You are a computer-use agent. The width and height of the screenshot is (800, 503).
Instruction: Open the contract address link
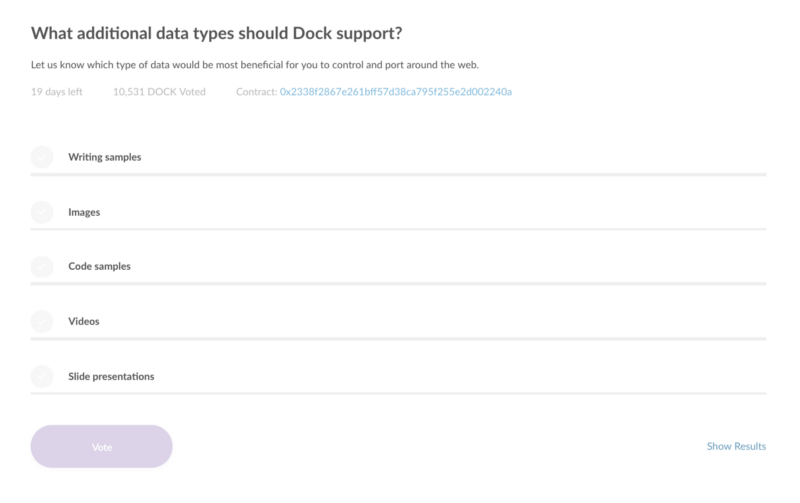tap(395, 92)
